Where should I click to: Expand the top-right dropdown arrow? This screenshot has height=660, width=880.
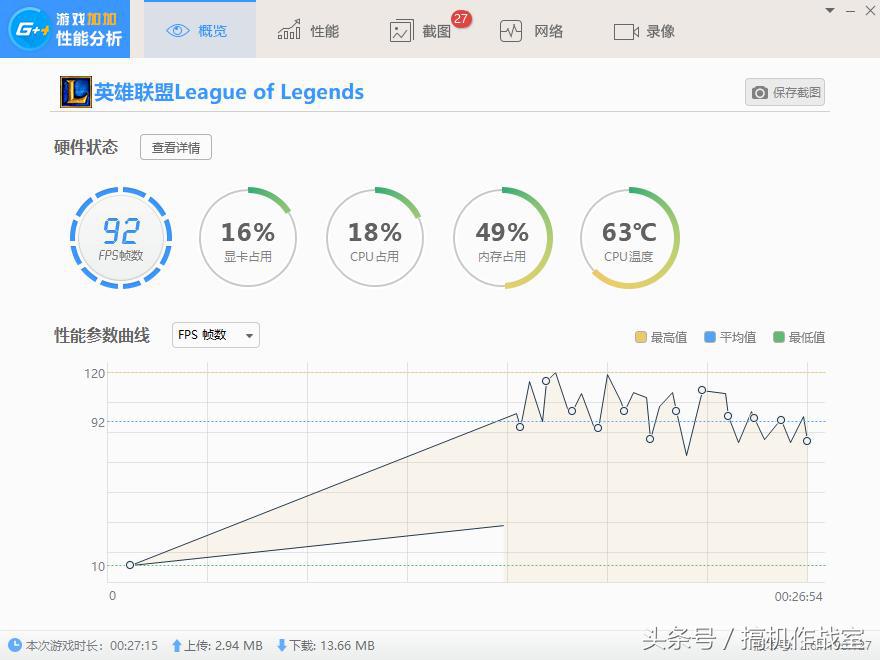830,10
